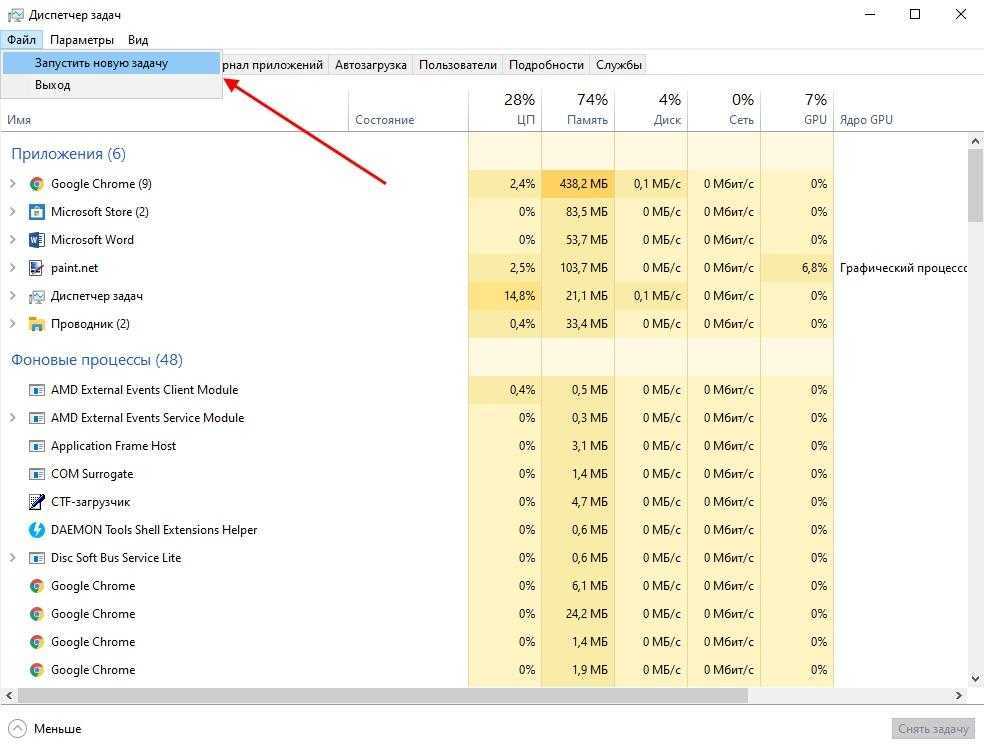This screenshot has height=753, width=984.
Task: Switch to the Автозагрузка tab
Action: [x=370, y=65]
